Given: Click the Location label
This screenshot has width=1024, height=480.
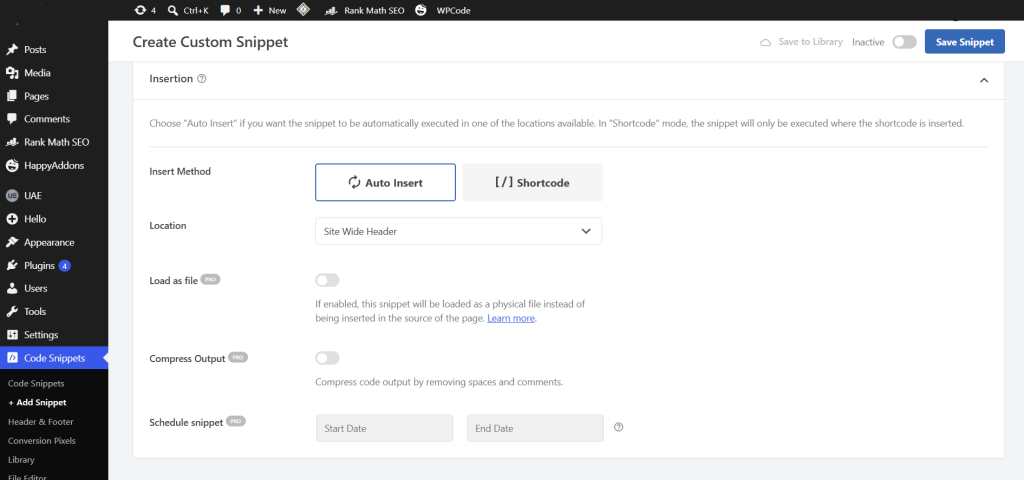Looking at the screenshot, I should pyautogui.click(x=168, y=225).
